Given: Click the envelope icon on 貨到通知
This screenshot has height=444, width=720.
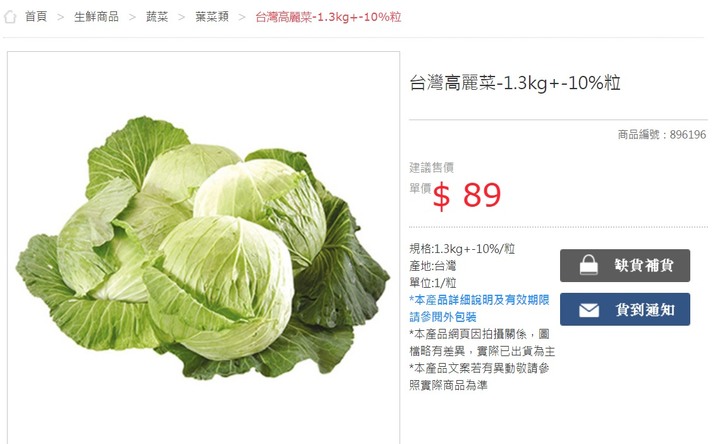Looking at the screenshot, I should pyautogui.click(x=589, y=310).
